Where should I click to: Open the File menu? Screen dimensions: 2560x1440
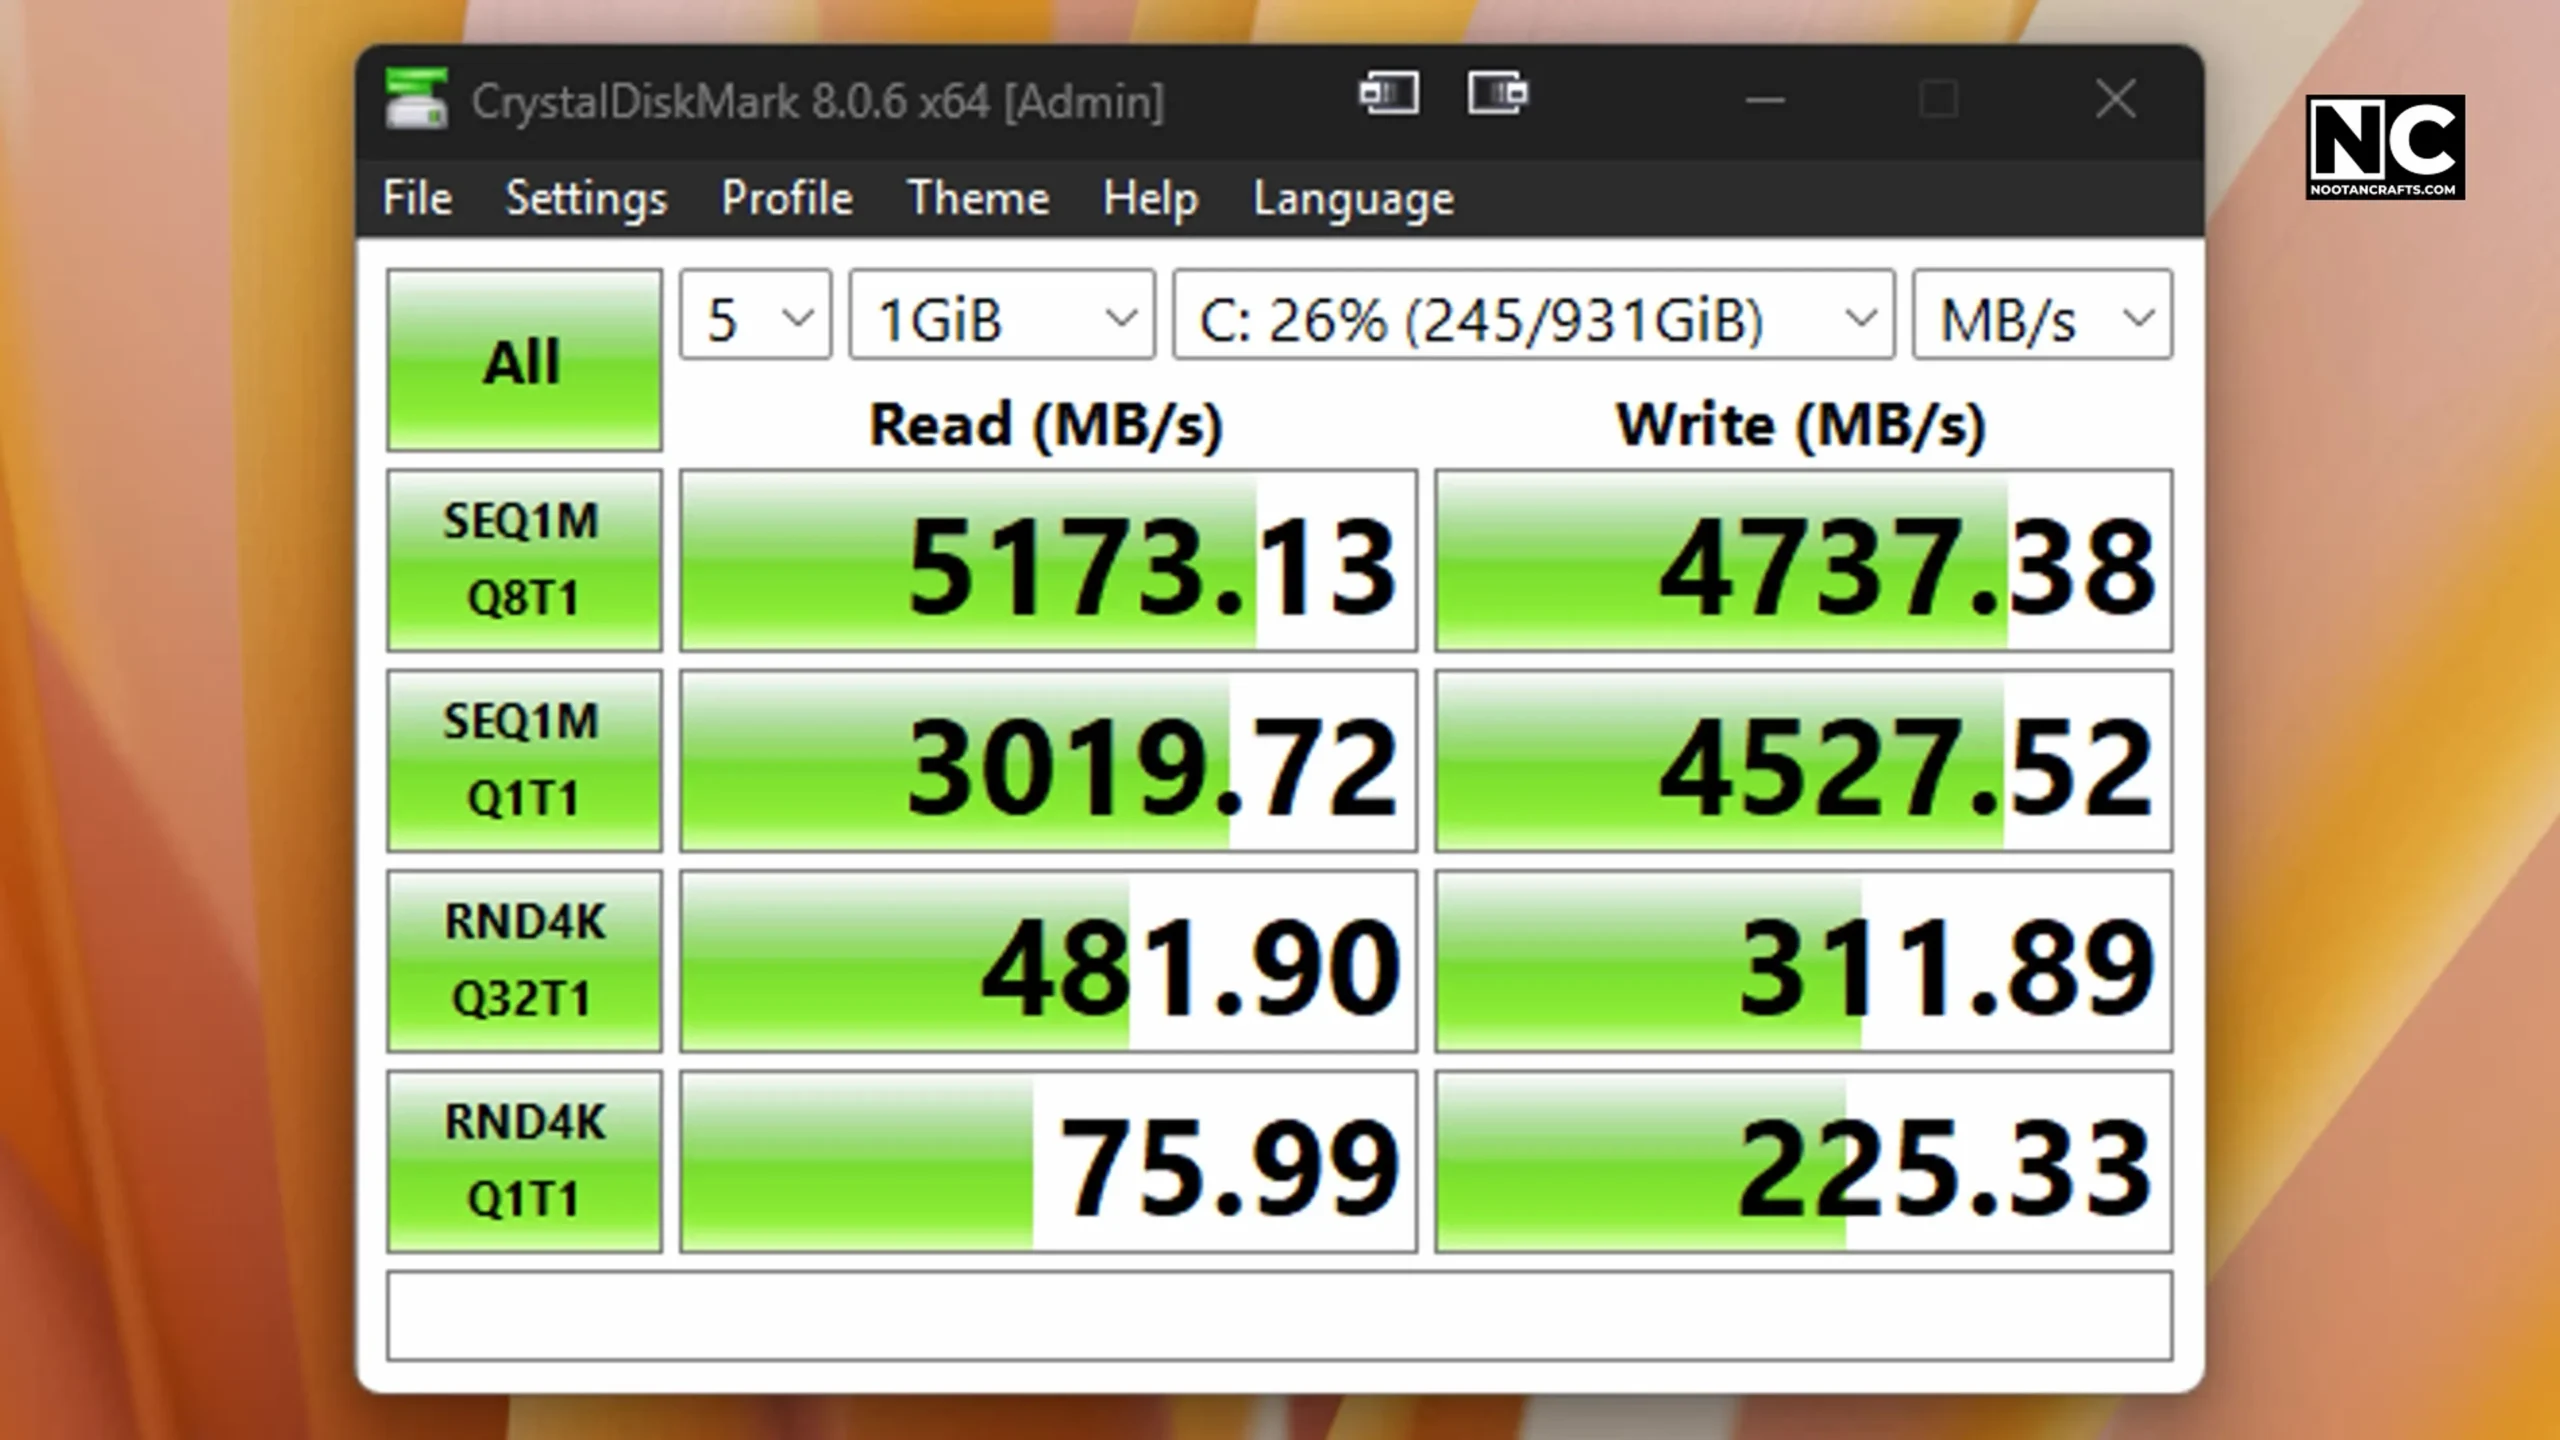click(x=417, y=198)
